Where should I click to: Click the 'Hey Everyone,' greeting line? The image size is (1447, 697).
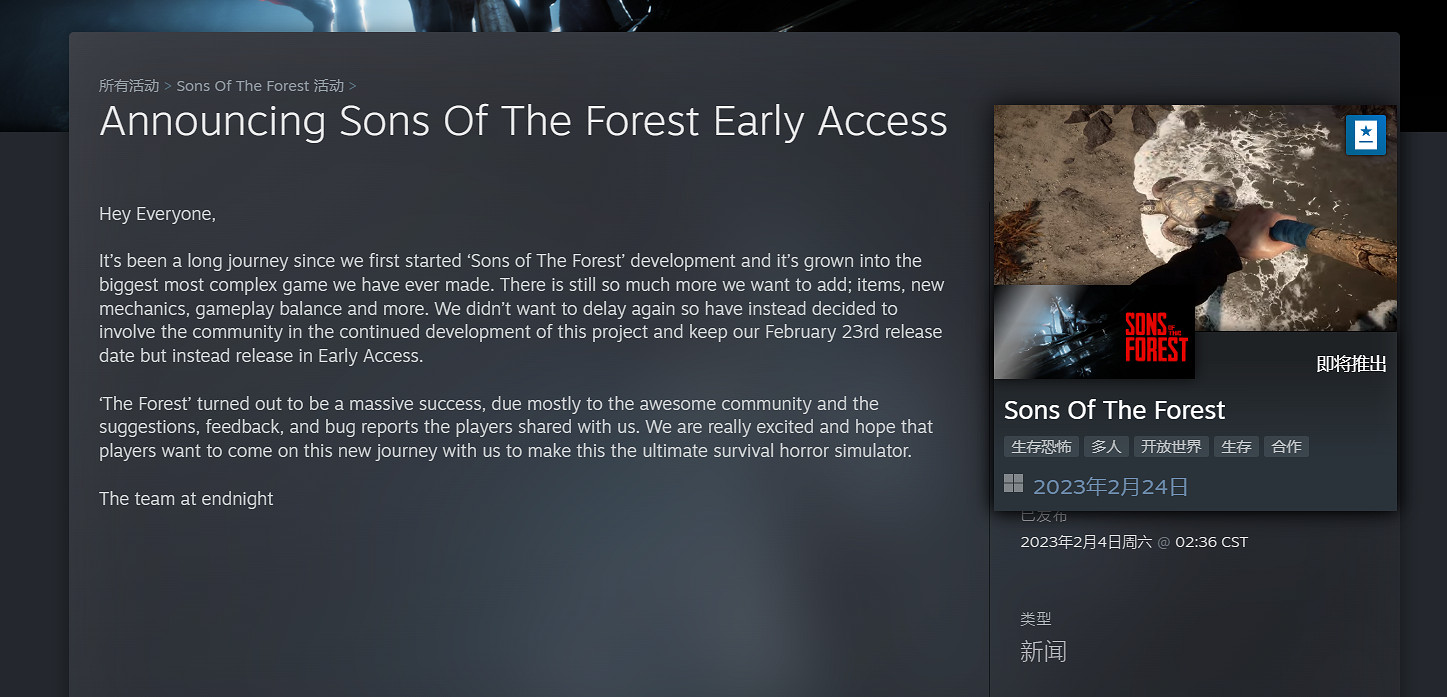[x=157, y=214]
